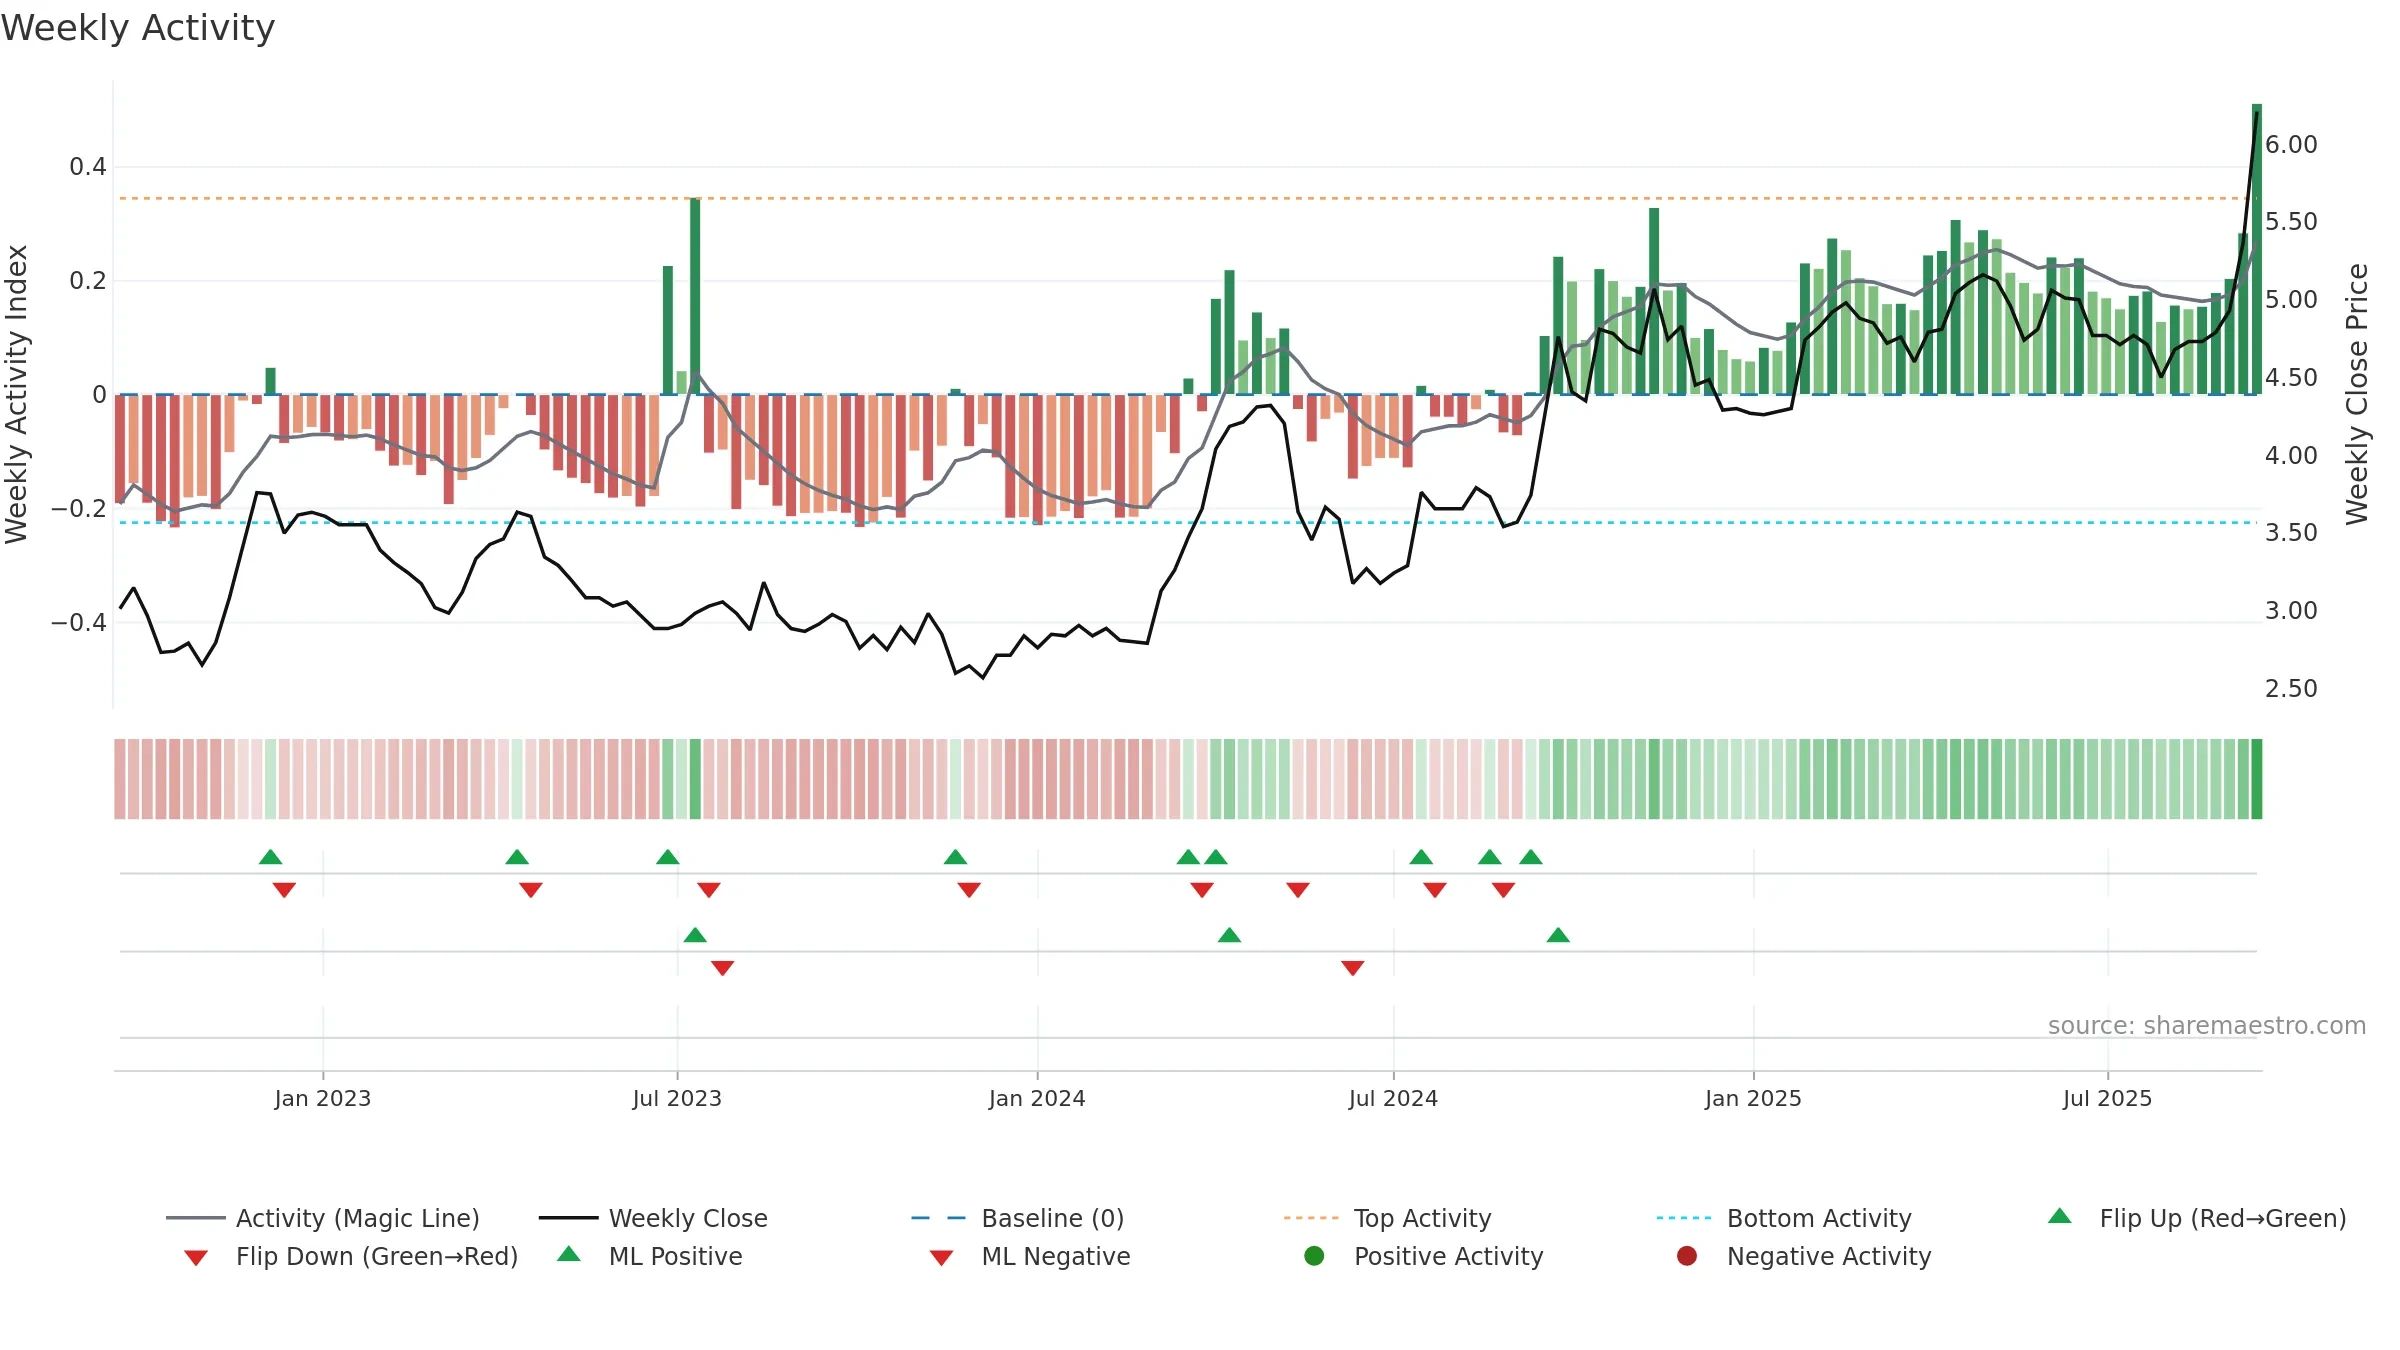This screenshot has width=2400, height=1350.
Task: Click the red ML Negative legend triangle icon
Action: coord(942,1258)
